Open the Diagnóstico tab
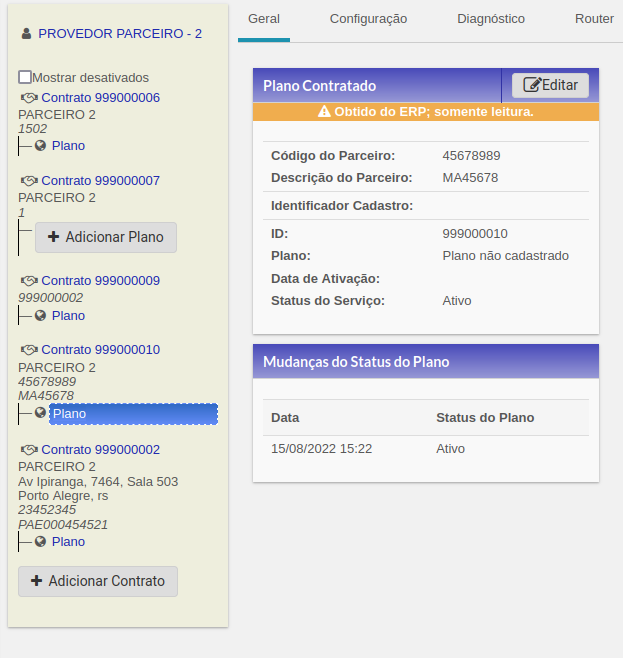 pyautogui.click(x=491, y=19)
